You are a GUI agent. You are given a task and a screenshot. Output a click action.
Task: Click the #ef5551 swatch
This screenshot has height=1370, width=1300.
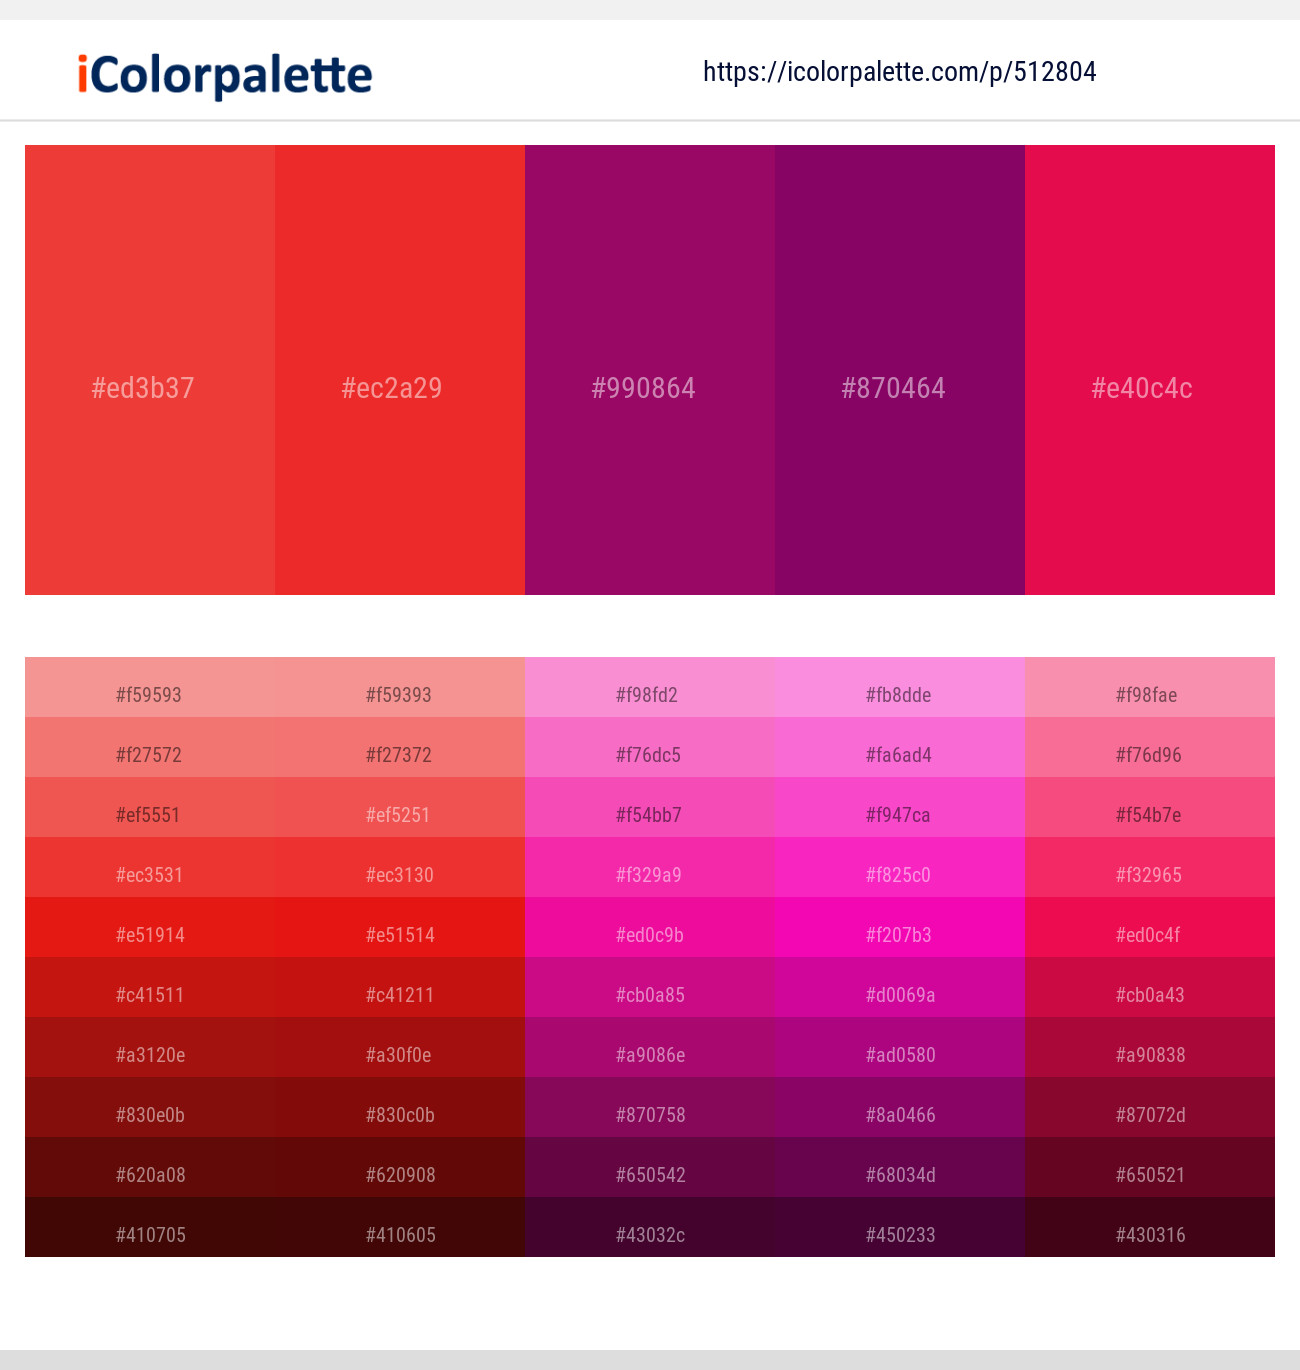(148, 814)
